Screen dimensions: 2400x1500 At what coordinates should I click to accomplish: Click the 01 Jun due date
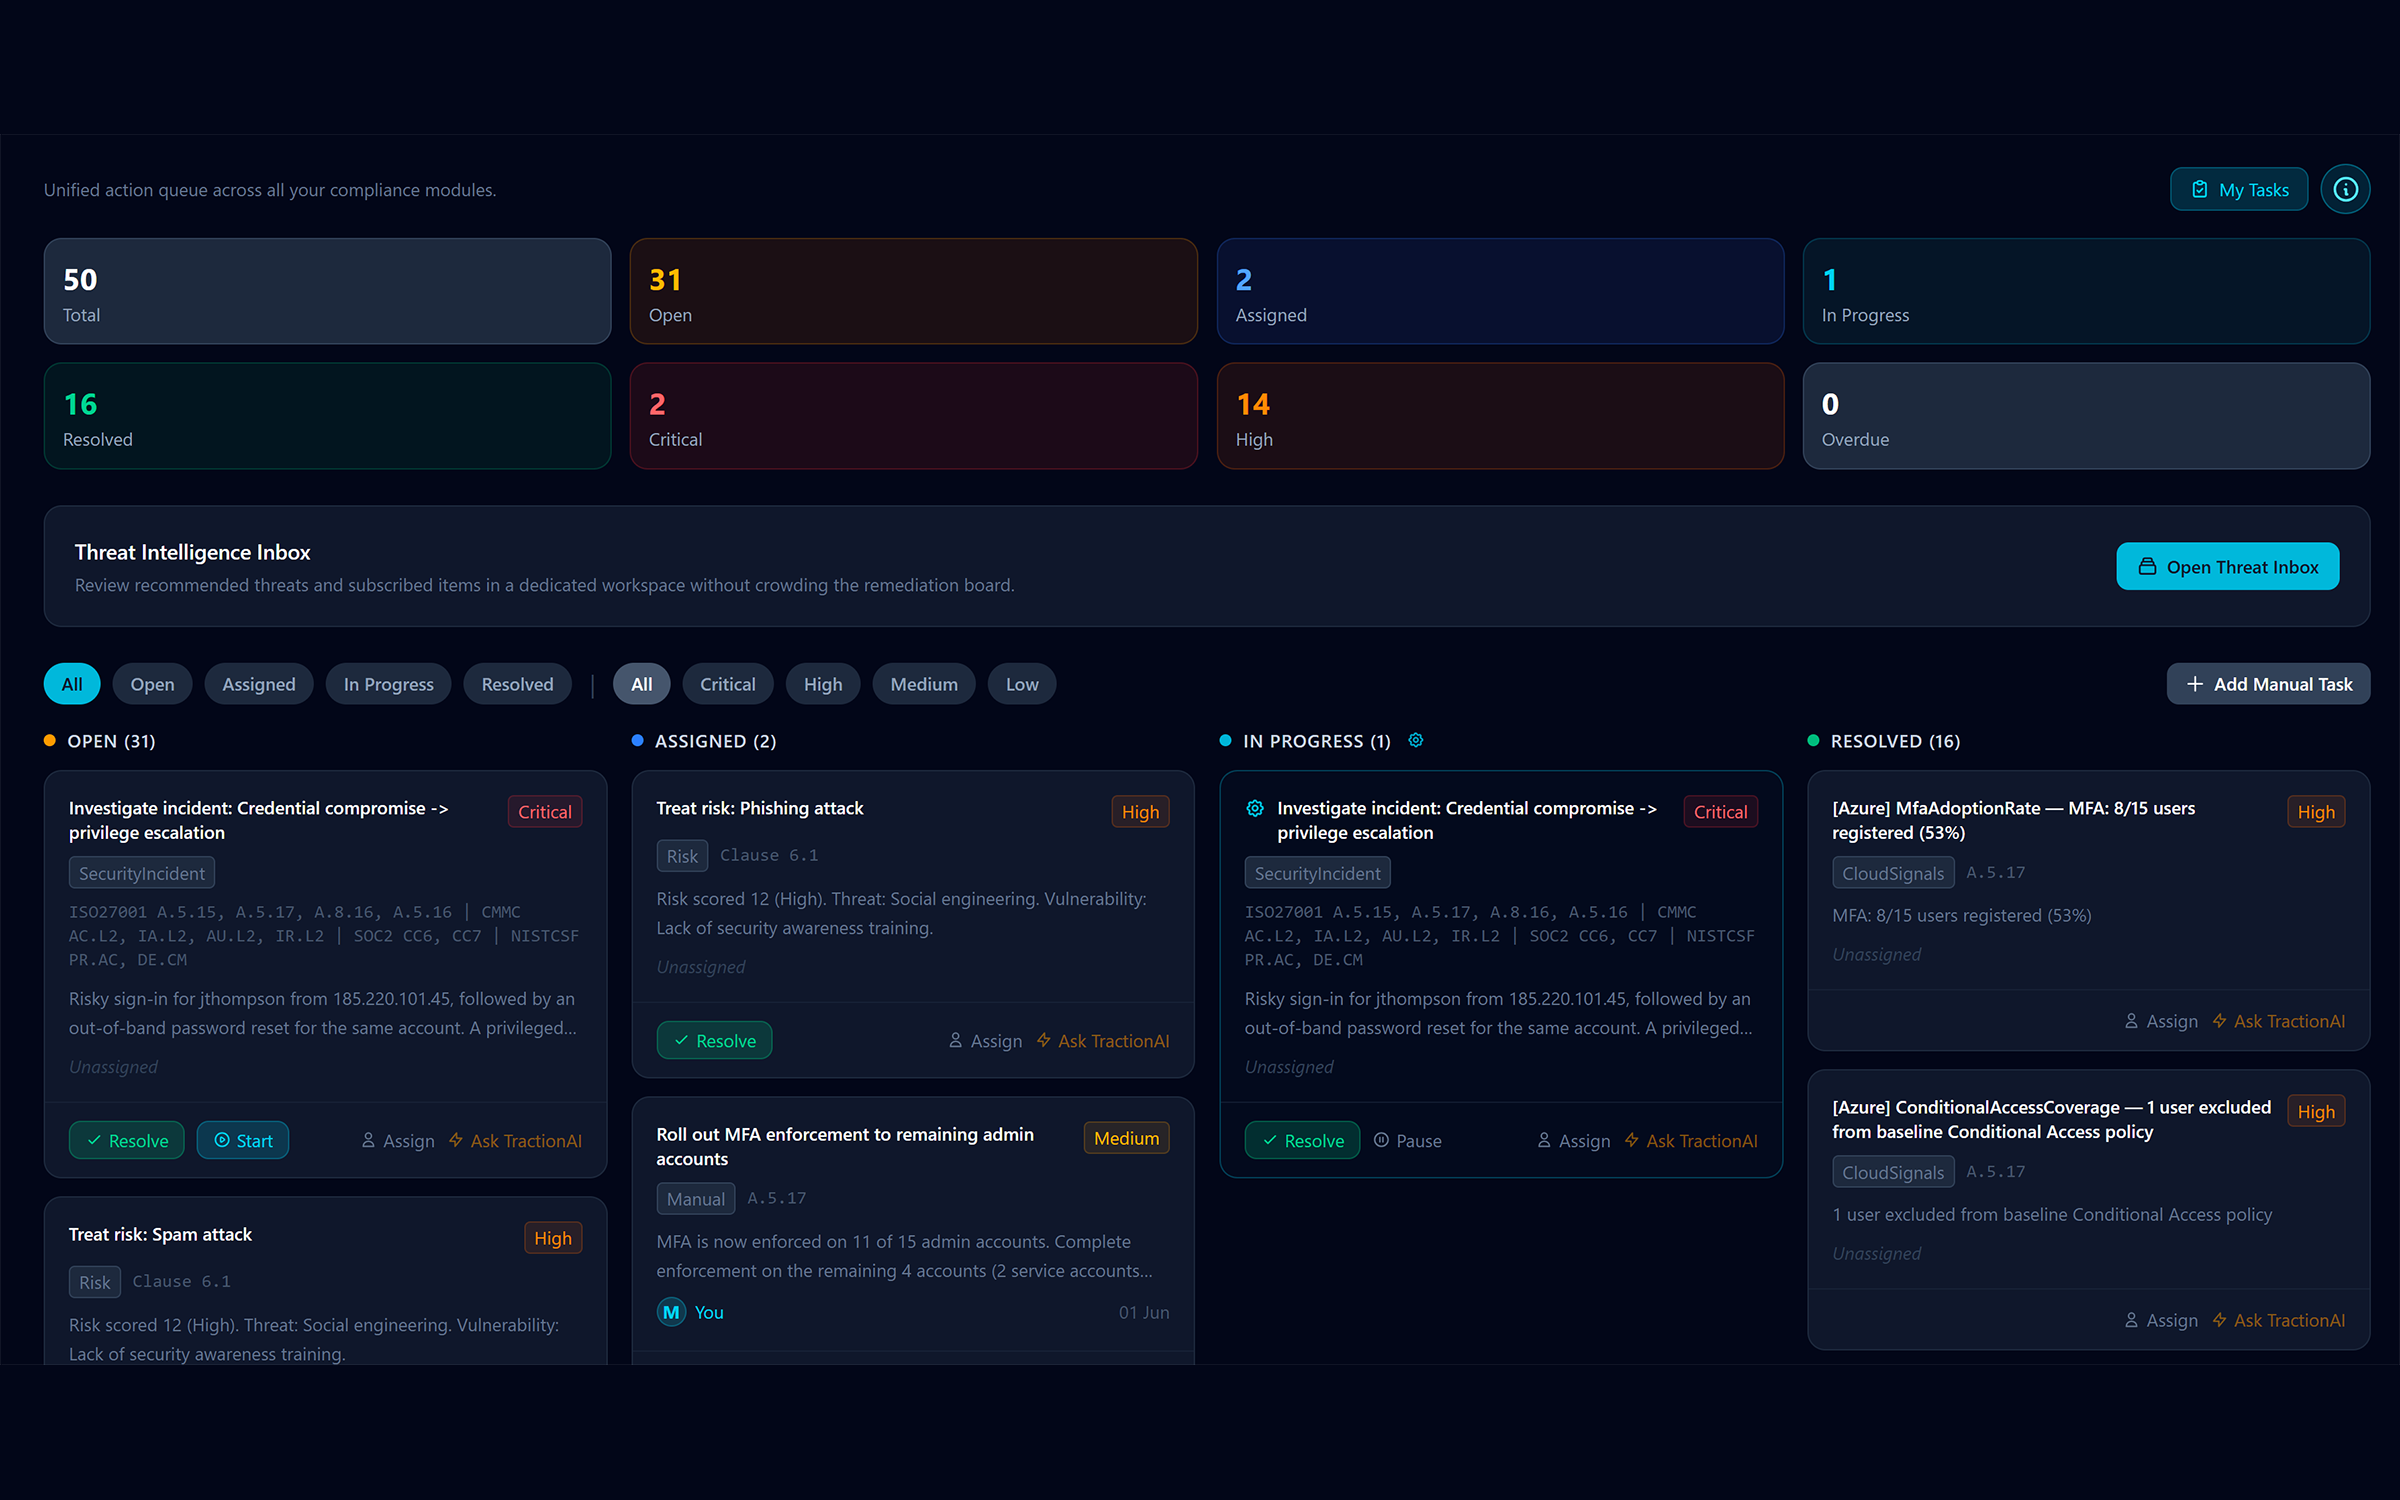coord(1143,1312)
